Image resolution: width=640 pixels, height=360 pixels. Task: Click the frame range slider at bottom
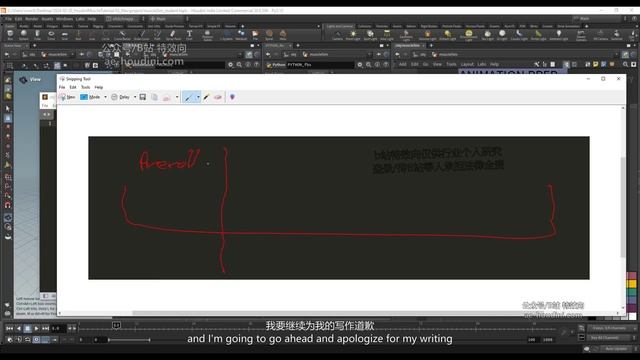pyautogui.click(x=129, y=340)
